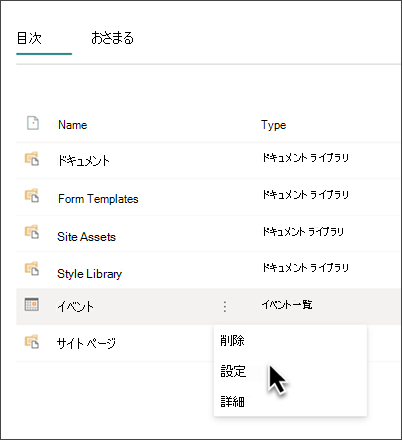Screen dimensions: 402x440
Task: Choose 詳細 from the context menu
Action: (232, 401)
